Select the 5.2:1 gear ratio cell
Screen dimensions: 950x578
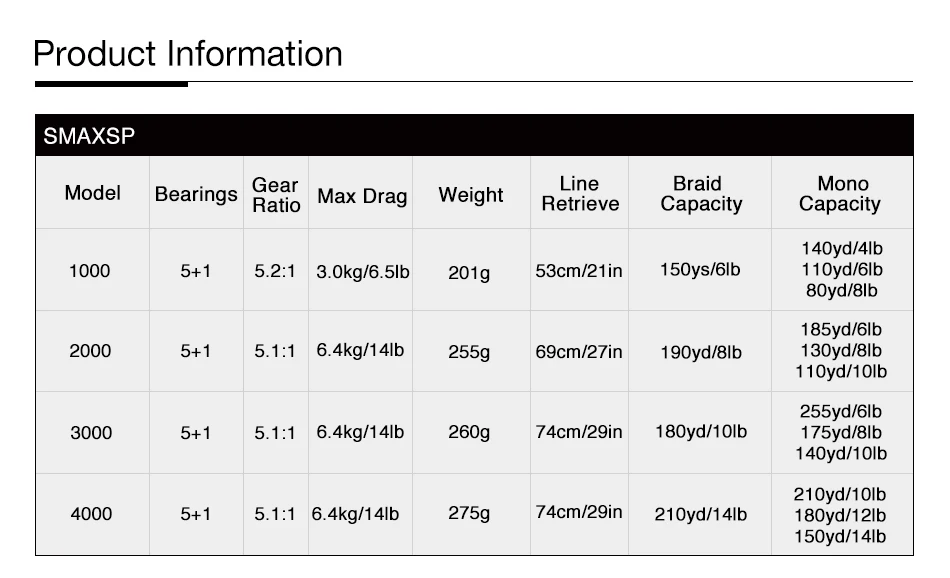[276, 270]
